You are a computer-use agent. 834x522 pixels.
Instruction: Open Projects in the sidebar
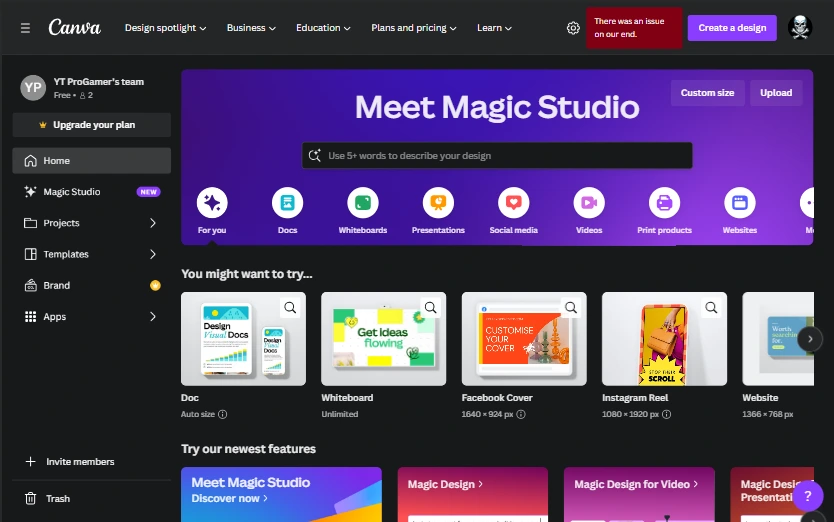click(91, 223)
